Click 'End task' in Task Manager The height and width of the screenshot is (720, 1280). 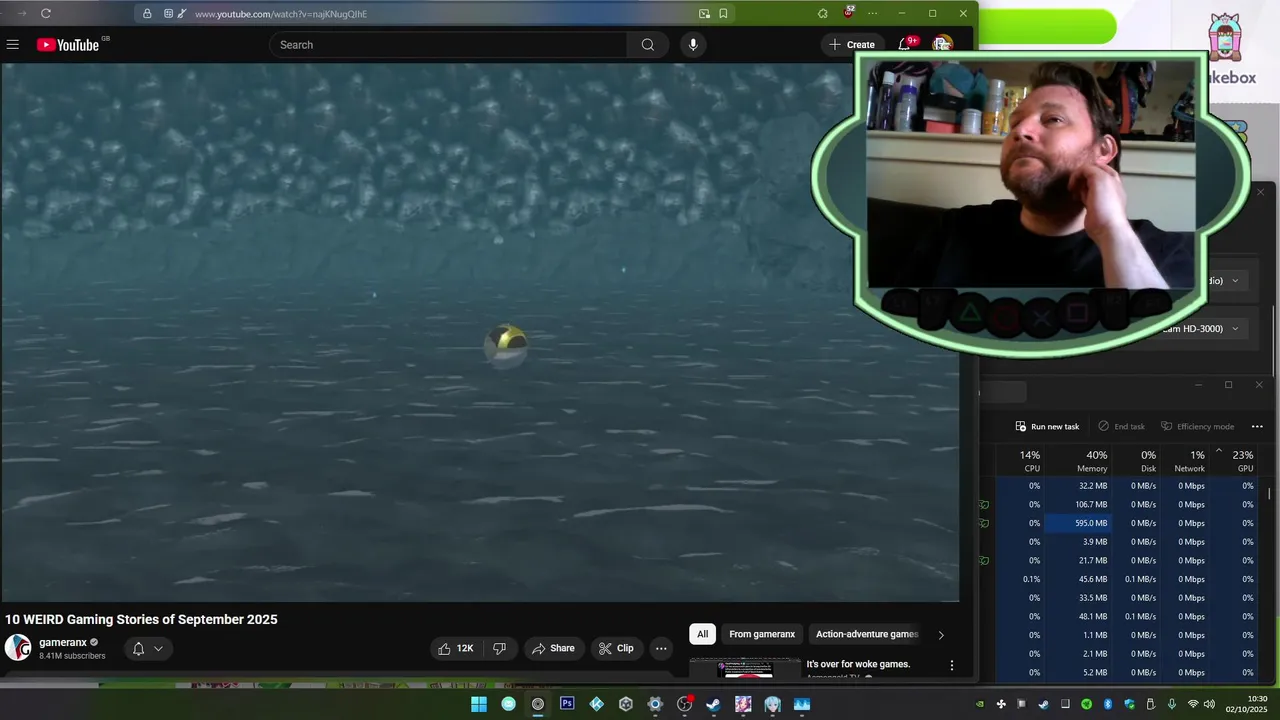1121,426
